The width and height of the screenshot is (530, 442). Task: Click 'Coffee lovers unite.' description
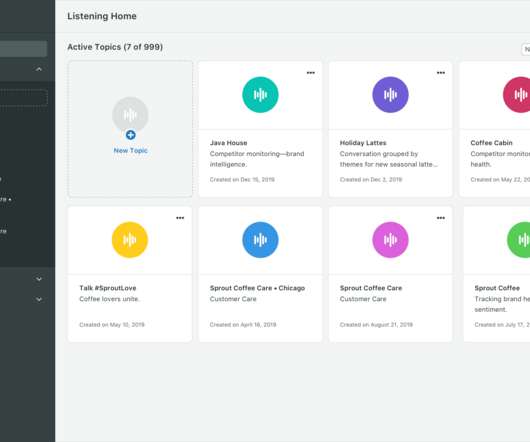(x=110, y=299)
